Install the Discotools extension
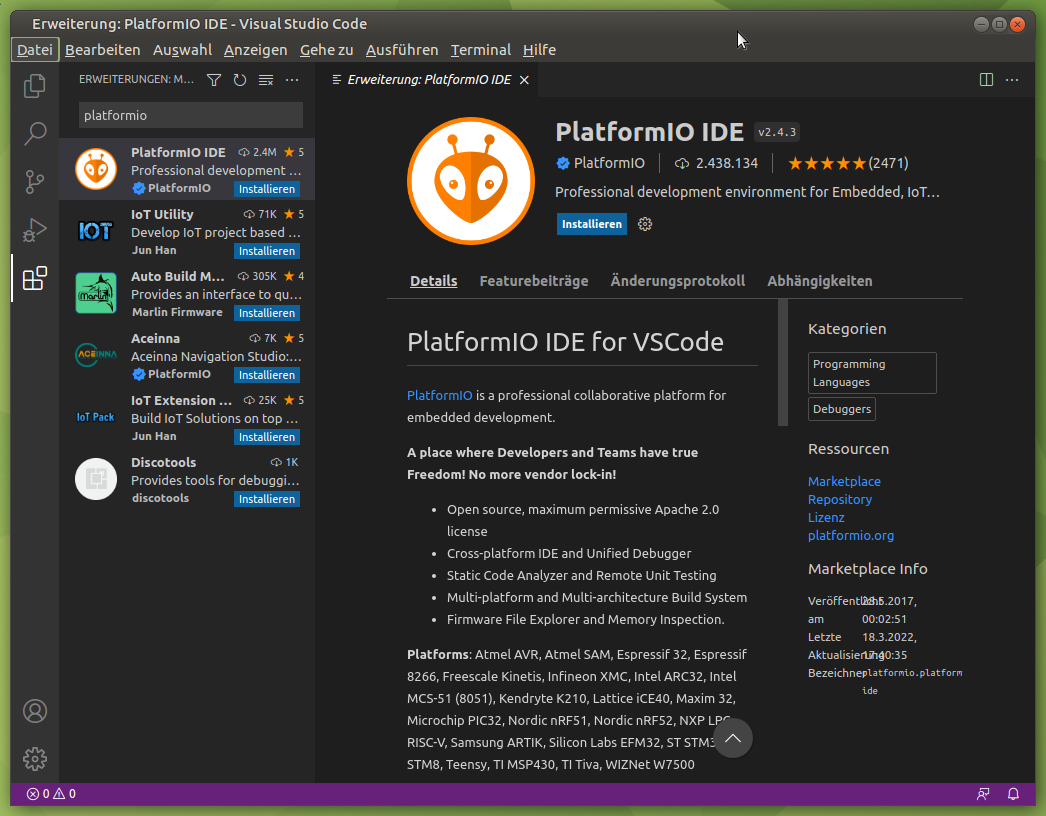 [267, 499]
